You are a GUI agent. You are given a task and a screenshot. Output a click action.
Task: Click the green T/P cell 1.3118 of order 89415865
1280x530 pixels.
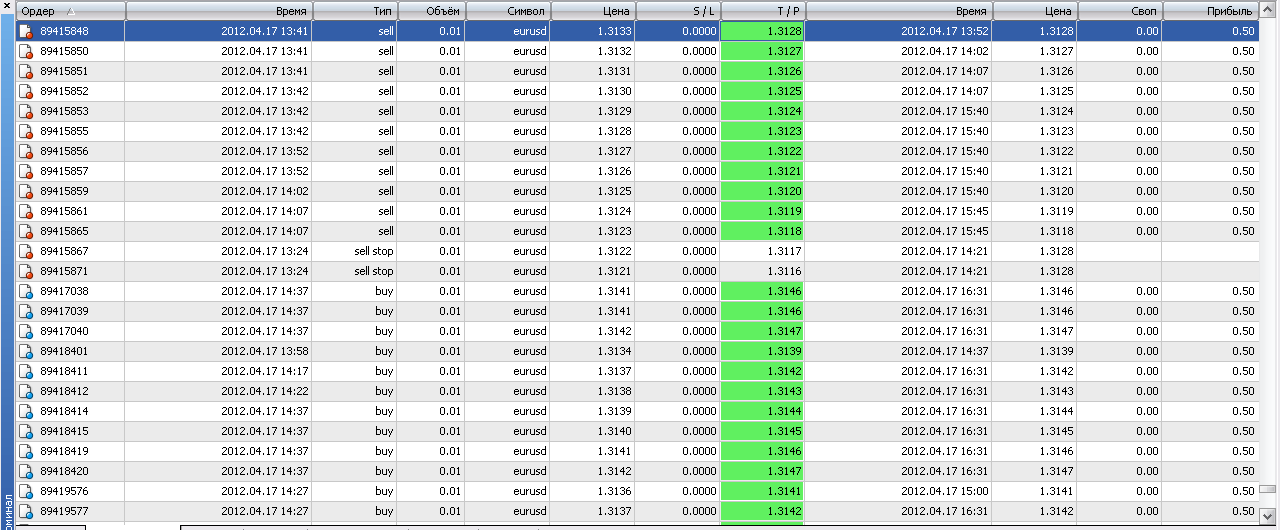763,231
